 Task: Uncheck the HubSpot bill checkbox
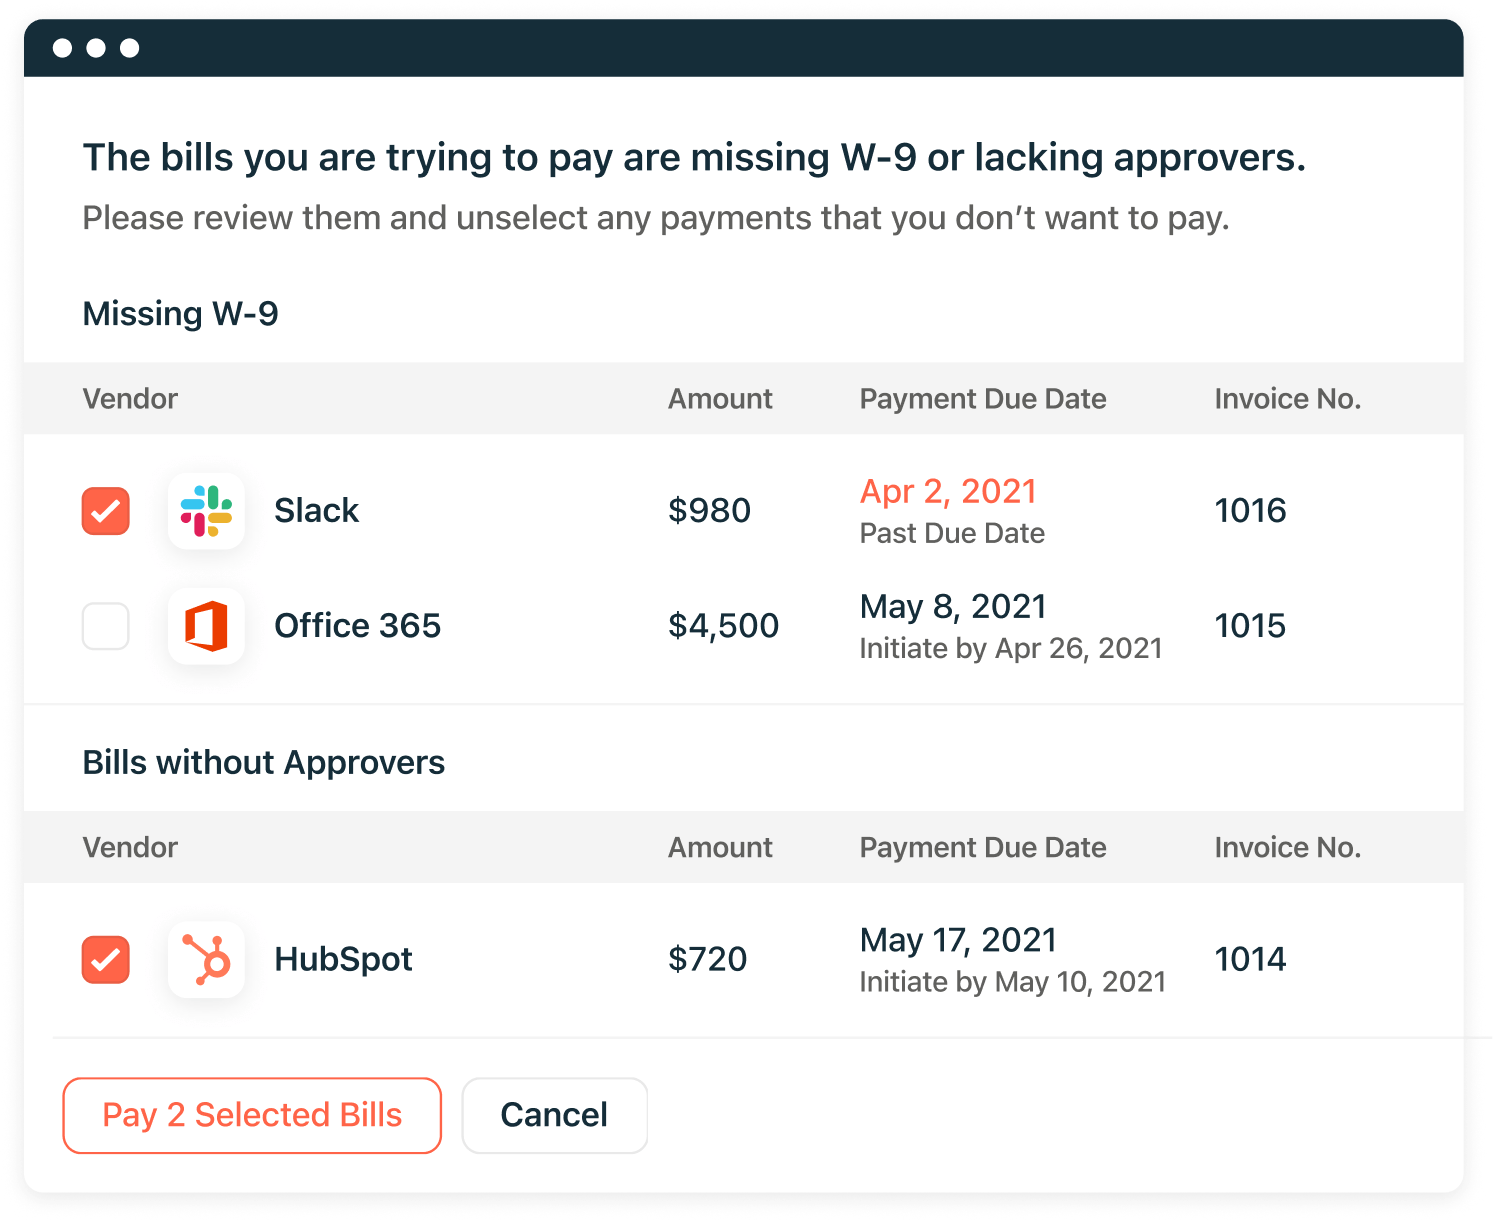coord(106,960)
